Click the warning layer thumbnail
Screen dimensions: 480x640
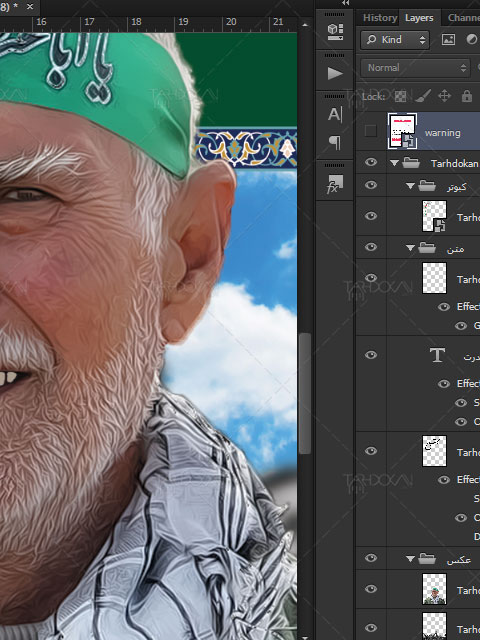pyautogui.click(x=402, y=131)
